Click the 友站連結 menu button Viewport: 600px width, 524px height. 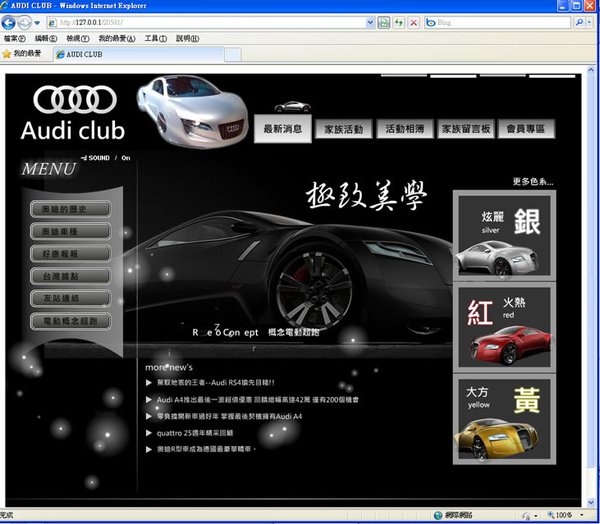[70, 298]
